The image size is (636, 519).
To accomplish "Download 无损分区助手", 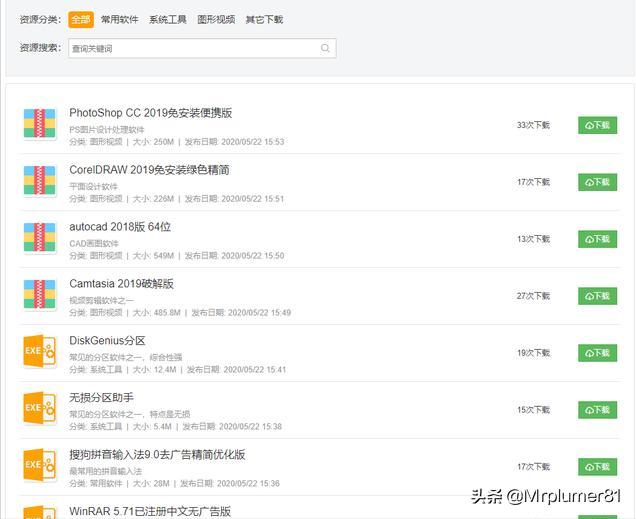I will coord(597,410).
